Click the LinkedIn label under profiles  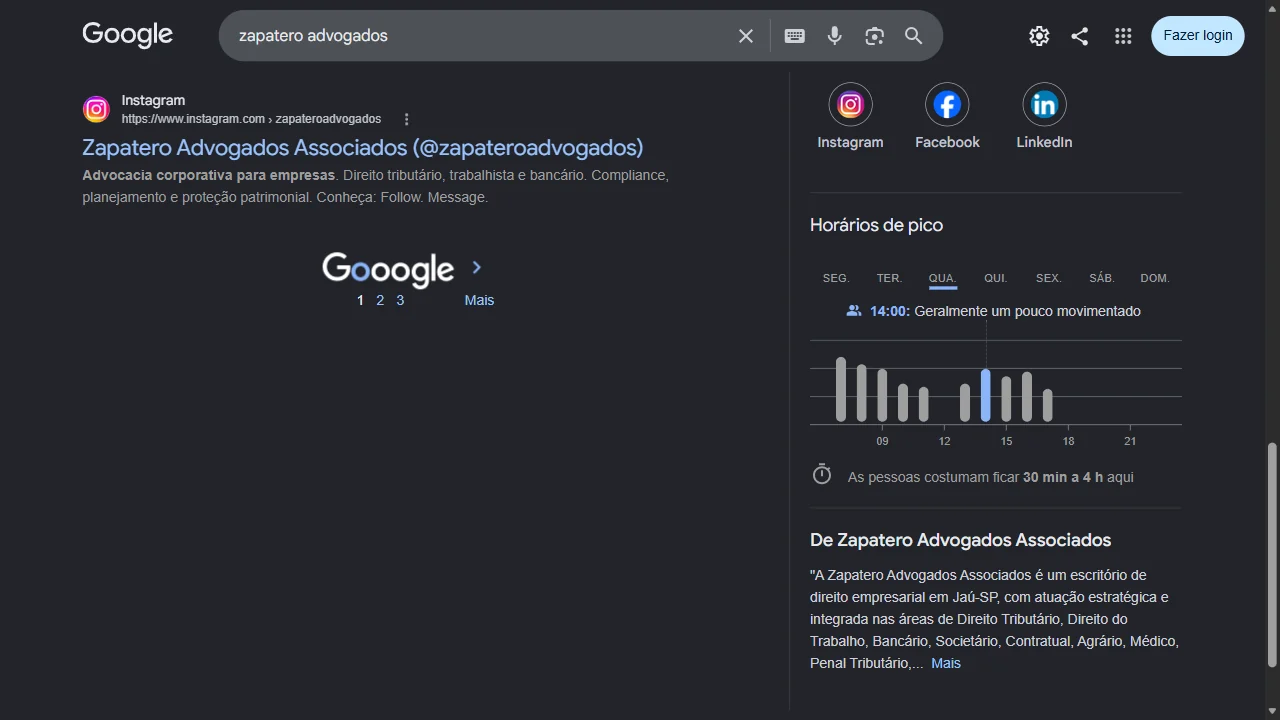tap(1044, 142)
